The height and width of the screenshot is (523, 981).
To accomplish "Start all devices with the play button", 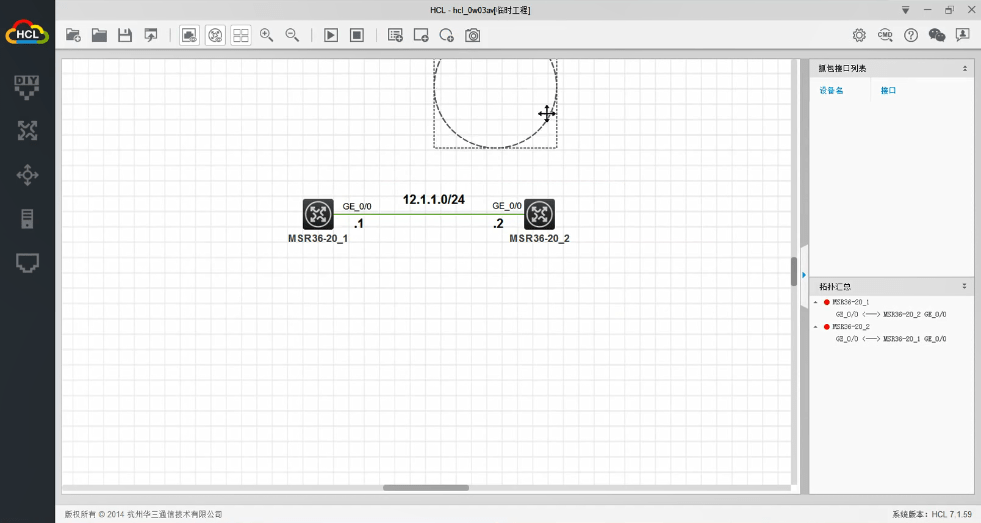I will click(331, 35).
